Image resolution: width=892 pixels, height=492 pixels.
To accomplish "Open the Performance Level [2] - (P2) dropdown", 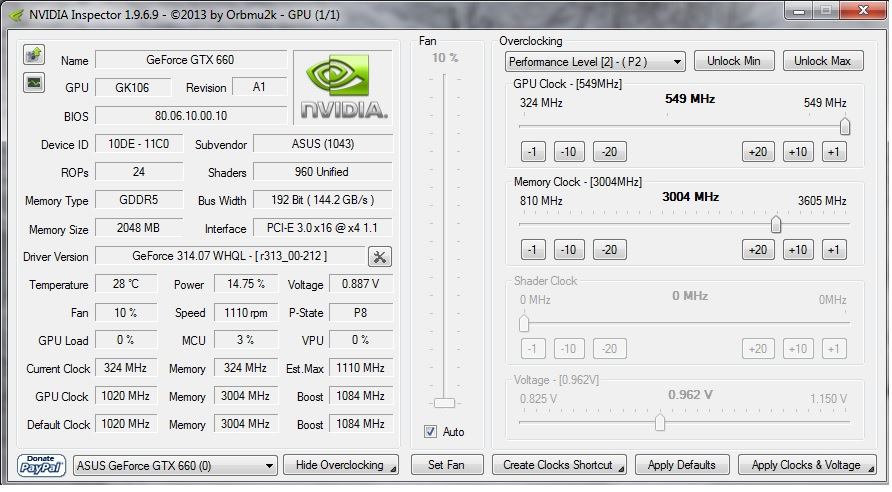I will point(595,61).
